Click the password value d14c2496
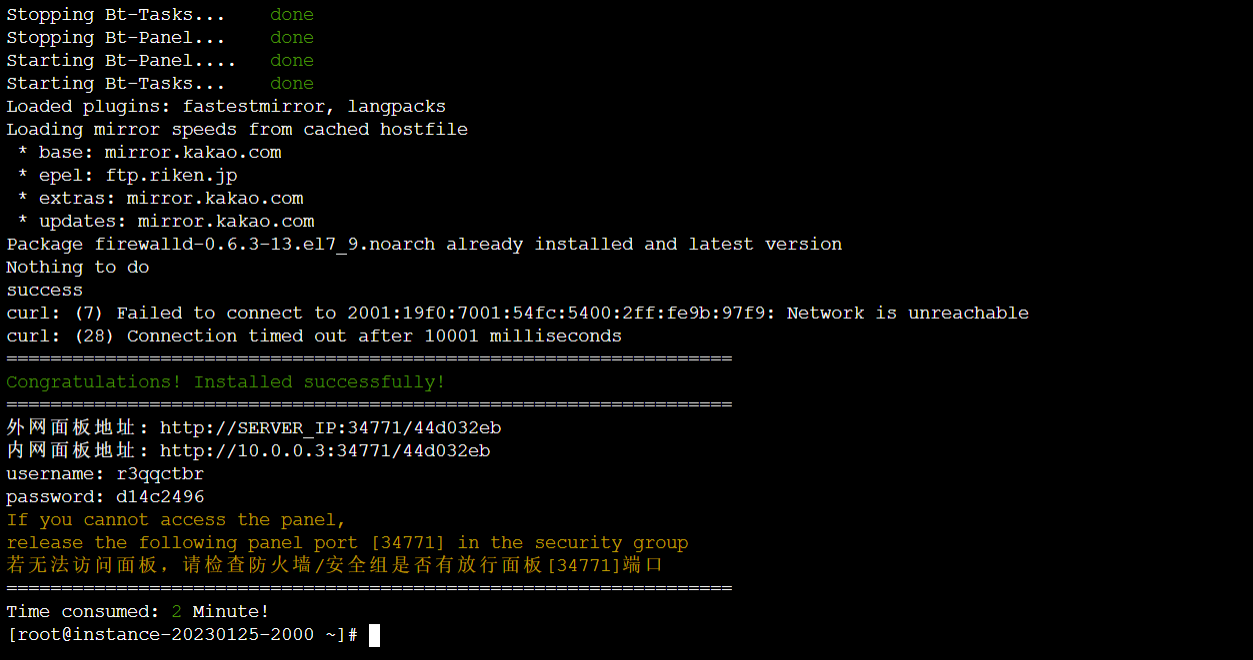The image size is (1253, 660). pos(160,497)
